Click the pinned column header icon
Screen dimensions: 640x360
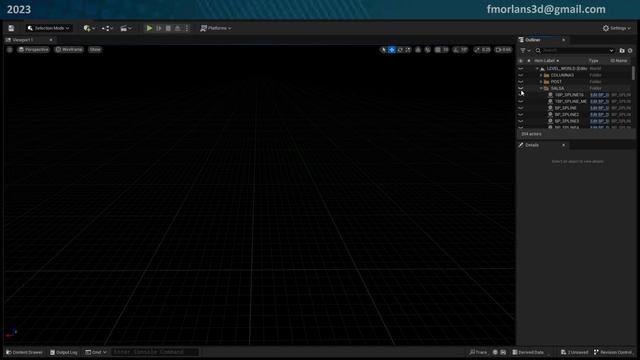pyautogui.click(x=529, y=61)
